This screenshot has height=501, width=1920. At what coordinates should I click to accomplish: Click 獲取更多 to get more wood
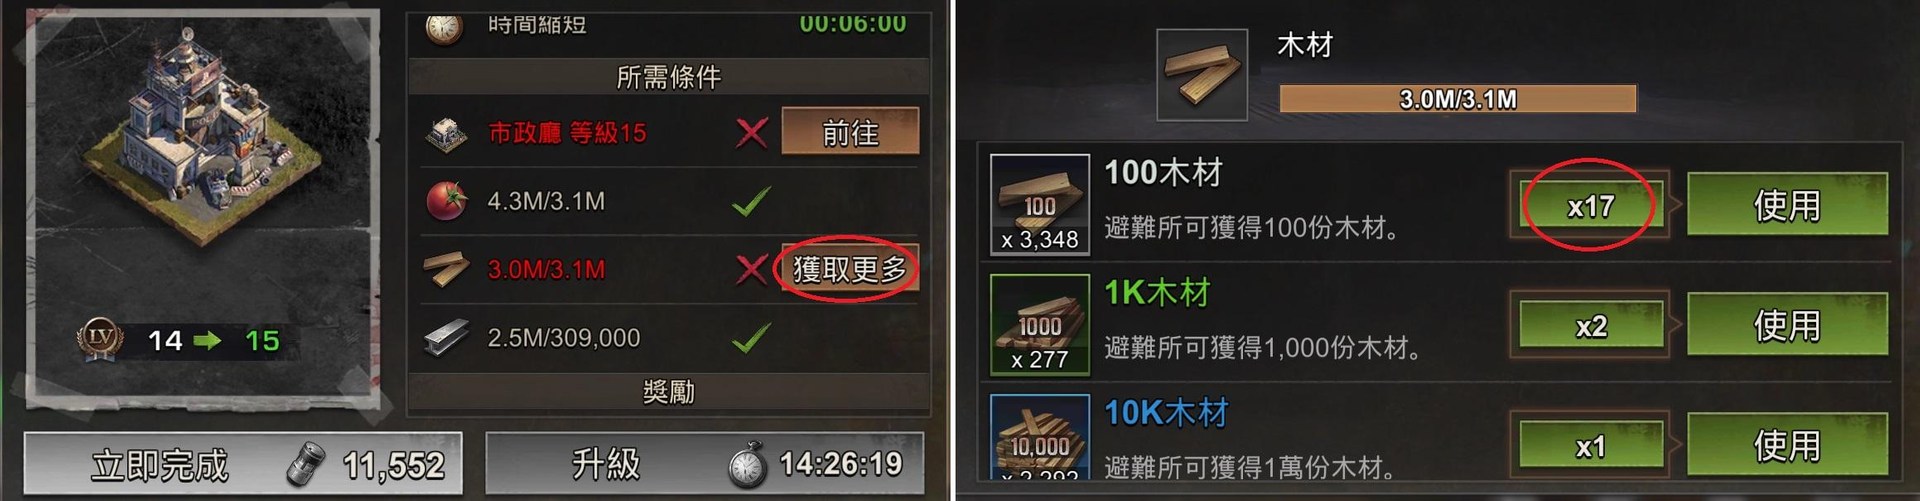[850, 269]
